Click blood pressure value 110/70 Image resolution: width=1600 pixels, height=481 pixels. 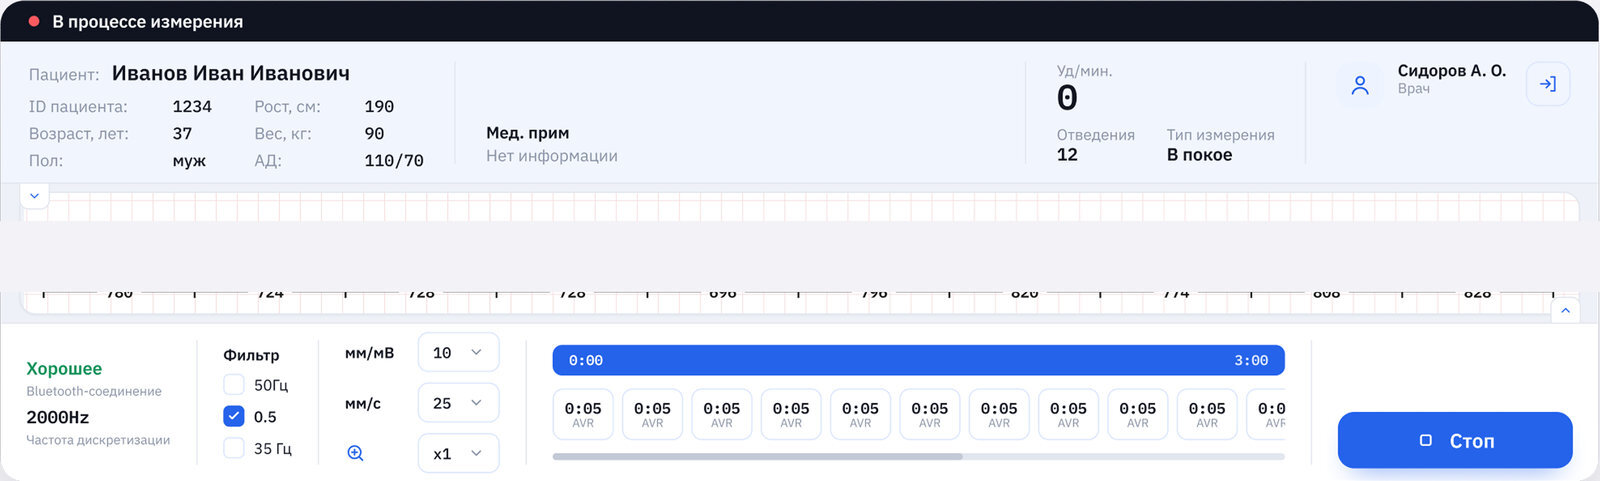coord(394,160)
